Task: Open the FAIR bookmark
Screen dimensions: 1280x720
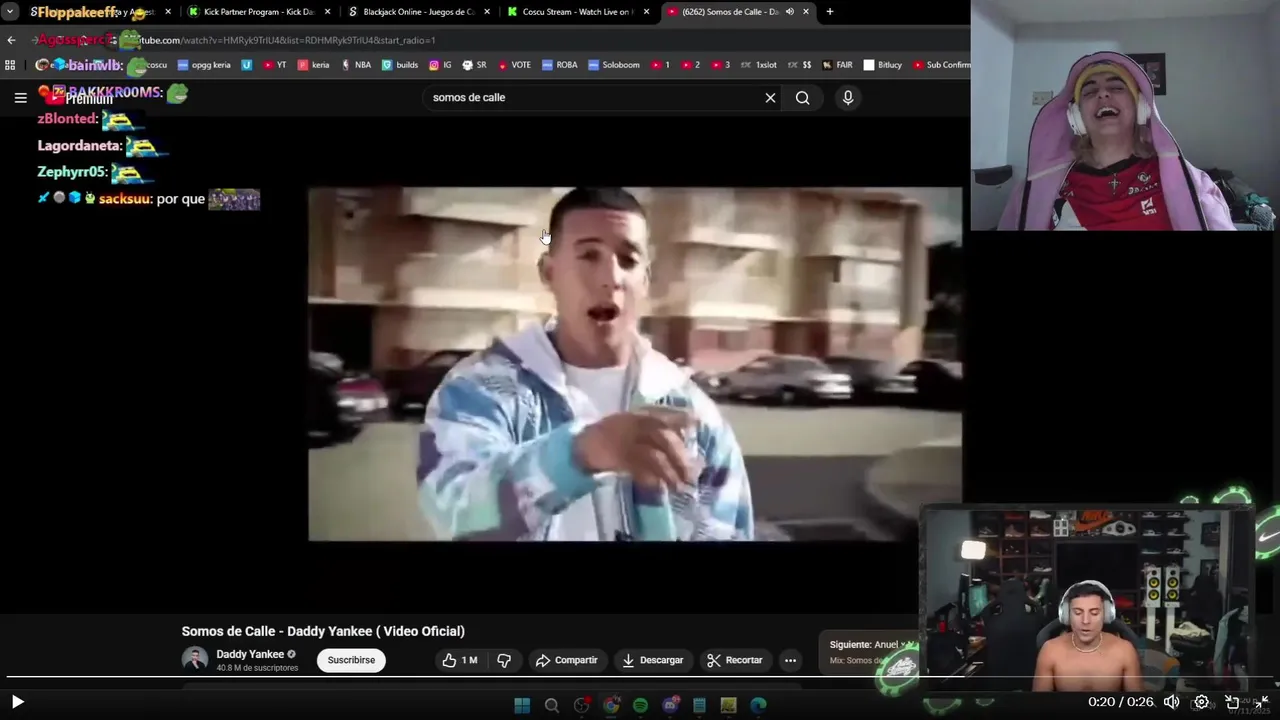Action: tap(838, 65)
